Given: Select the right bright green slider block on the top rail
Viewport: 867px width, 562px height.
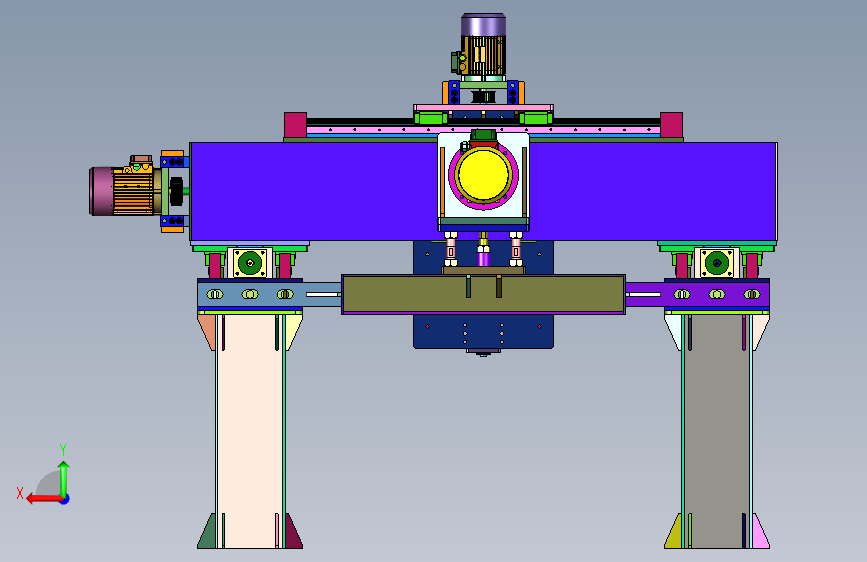Looking at the screenshot, I should 536,118.
